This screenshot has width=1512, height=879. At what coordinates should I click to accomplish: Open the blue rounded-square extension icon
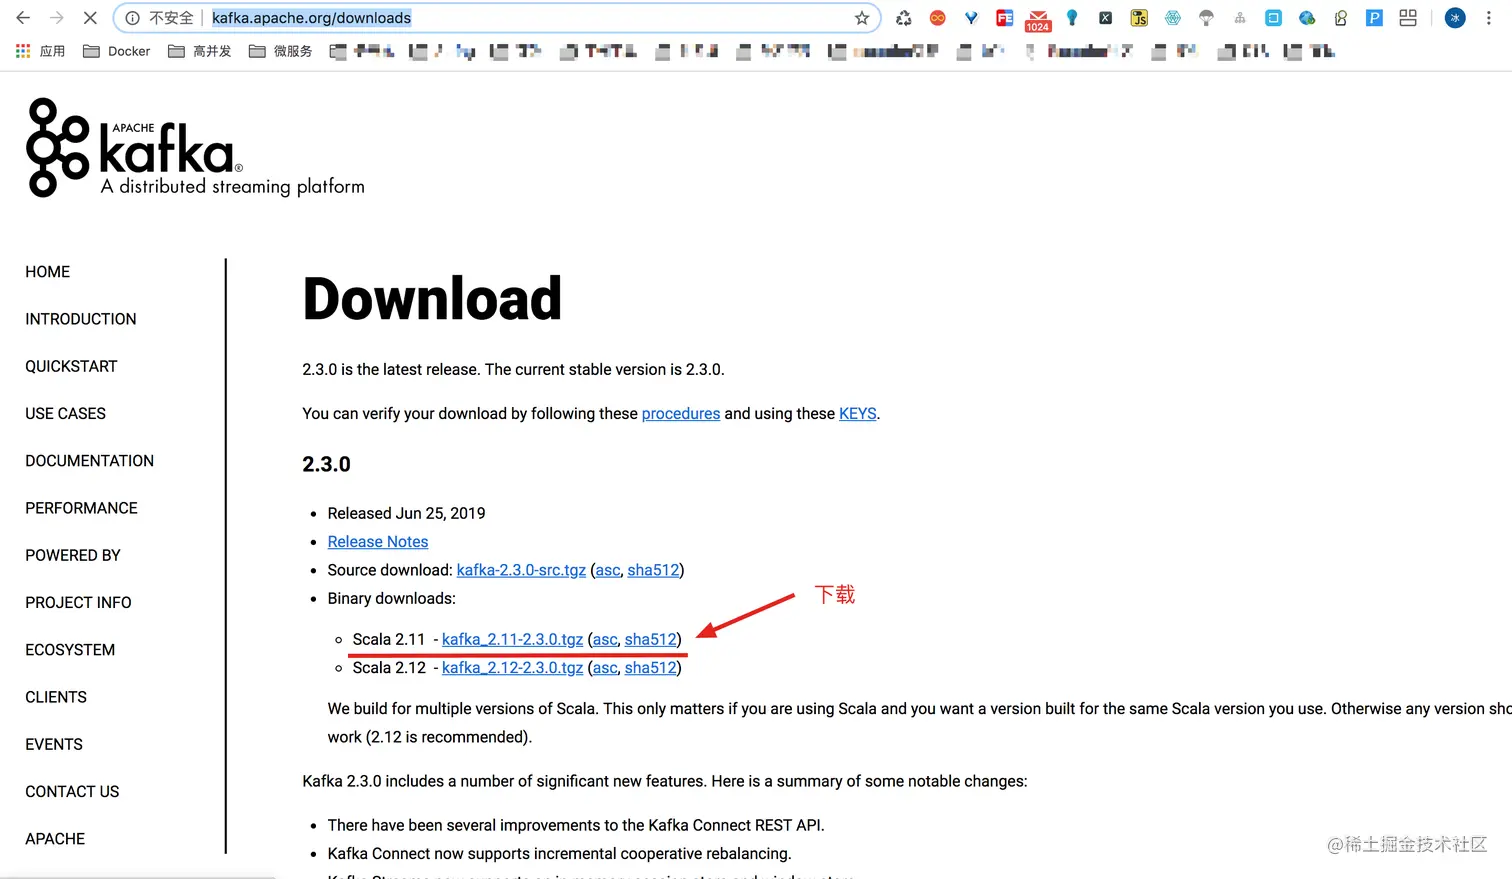[1273, 18]
